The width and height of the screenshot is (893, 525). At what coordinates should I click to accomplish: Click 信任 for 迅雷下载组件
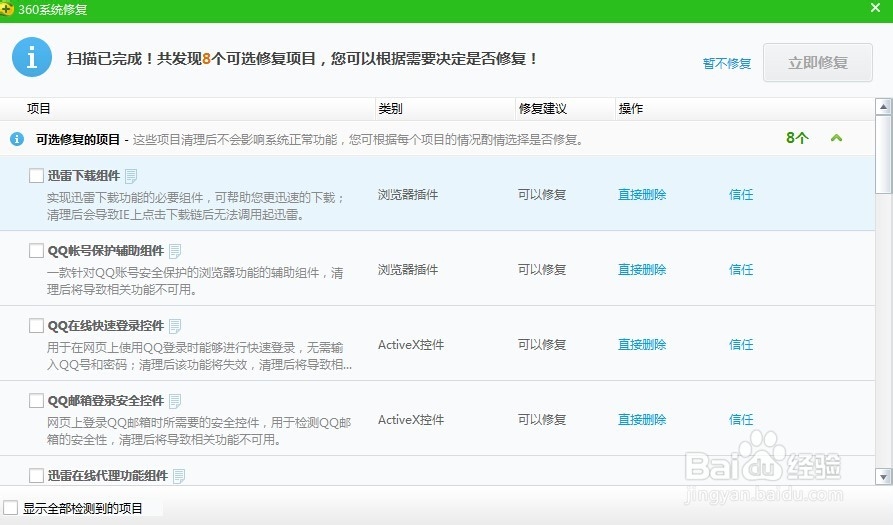pos(741,195)
